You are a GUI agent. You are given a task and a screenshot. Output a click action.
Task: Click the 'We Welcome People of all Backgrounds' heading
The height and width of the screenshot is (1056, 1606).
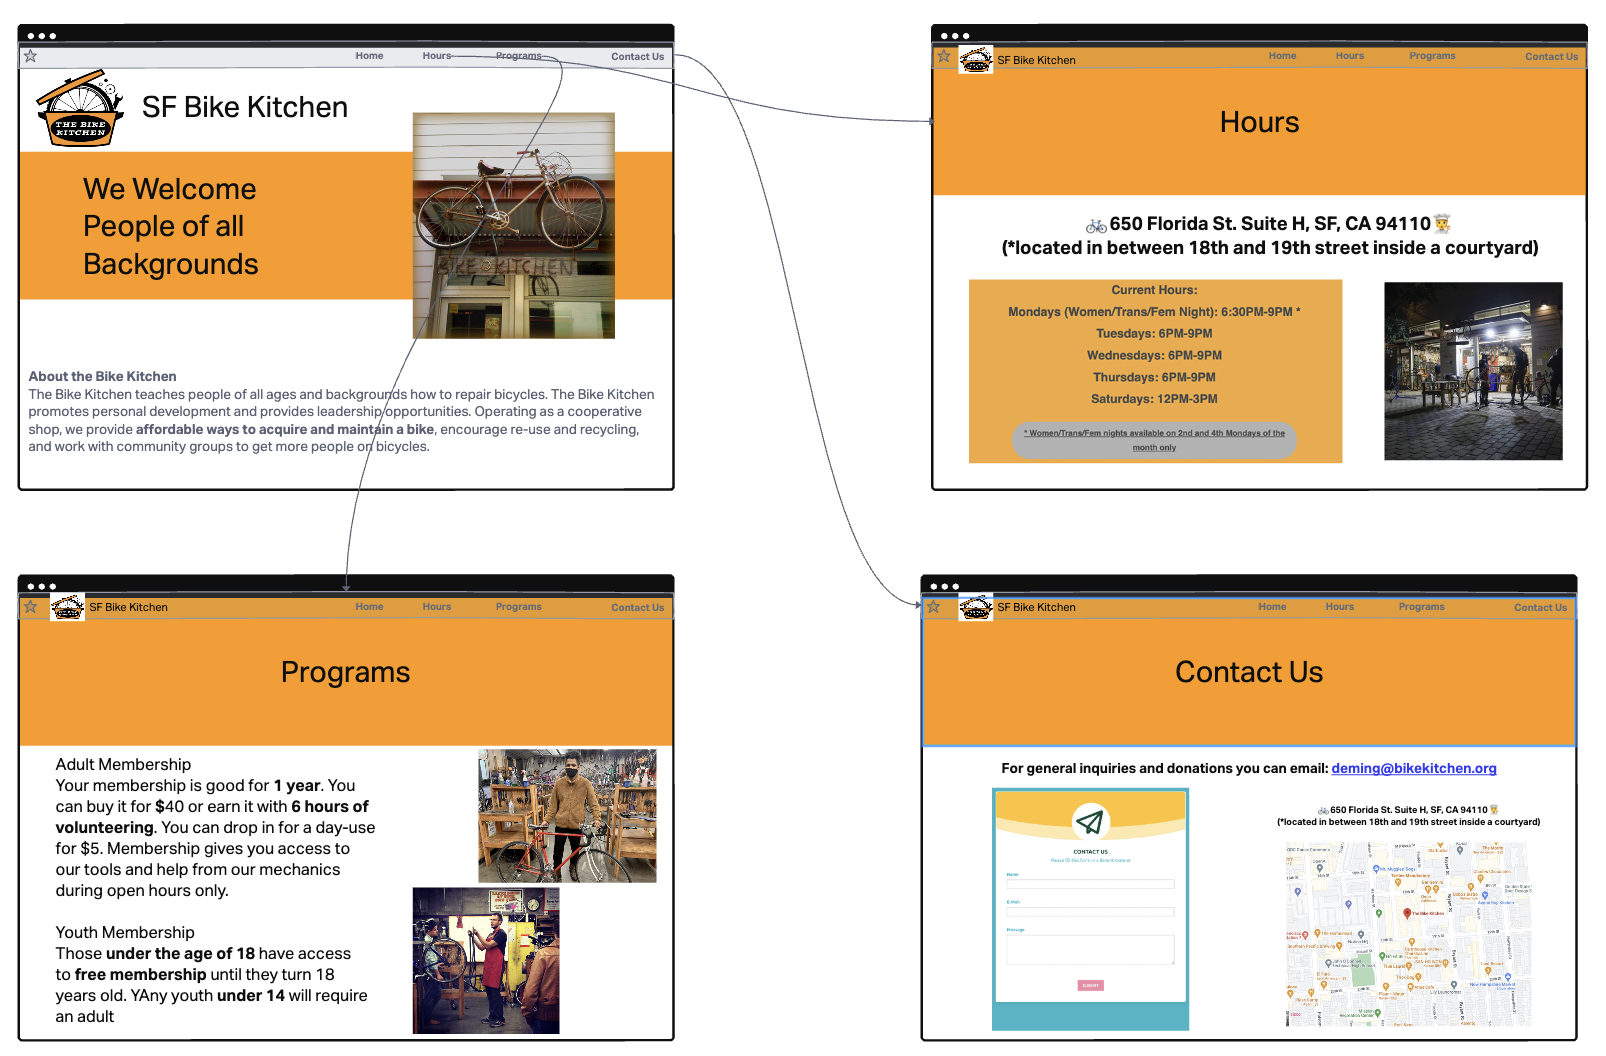click(x=170, y=226)
